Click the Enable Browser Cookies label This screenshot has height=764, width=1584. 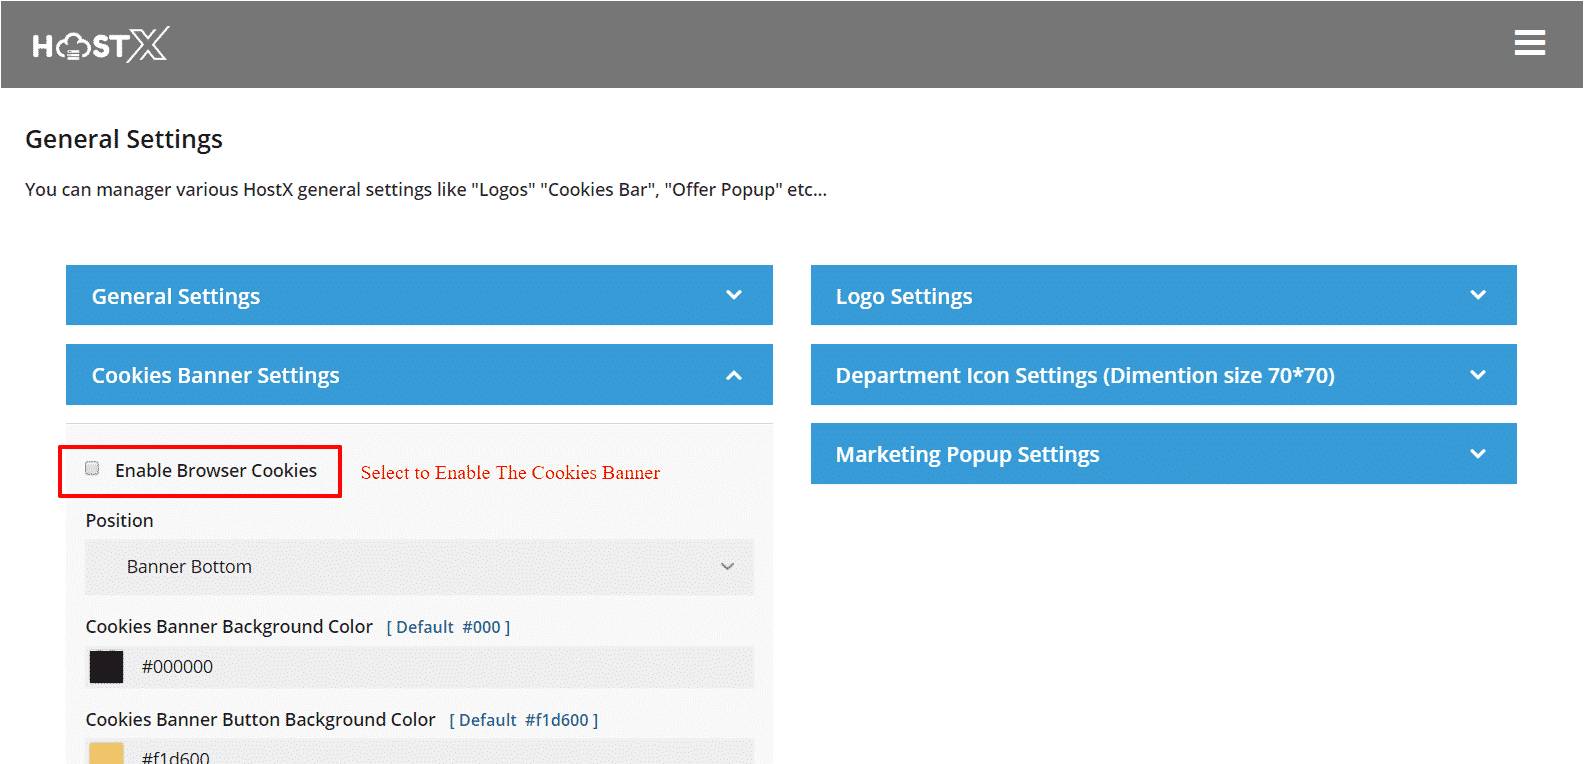216,471
